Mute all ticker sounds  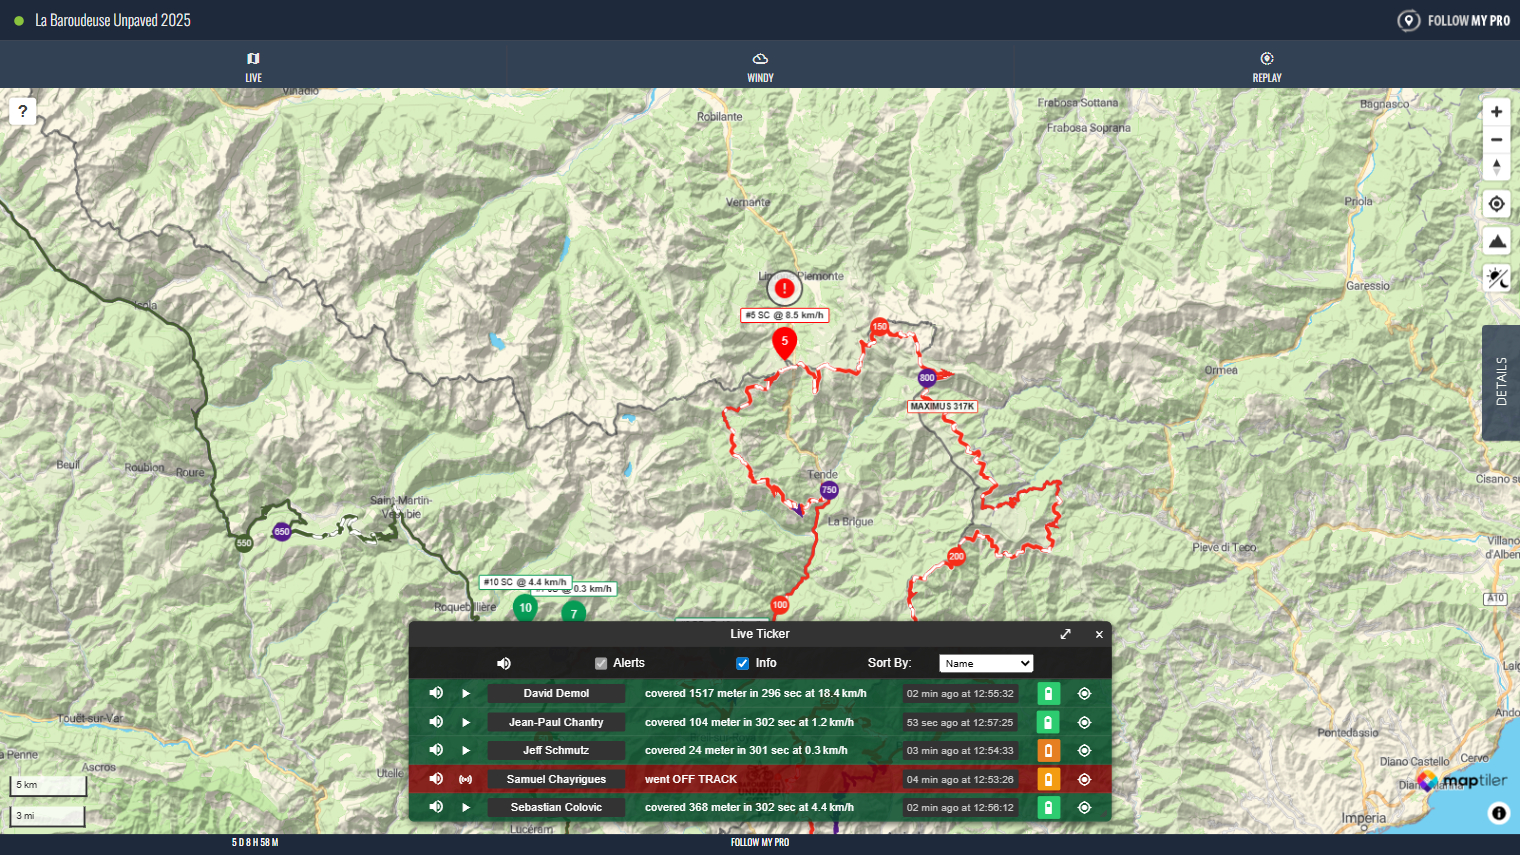point(504,663)
